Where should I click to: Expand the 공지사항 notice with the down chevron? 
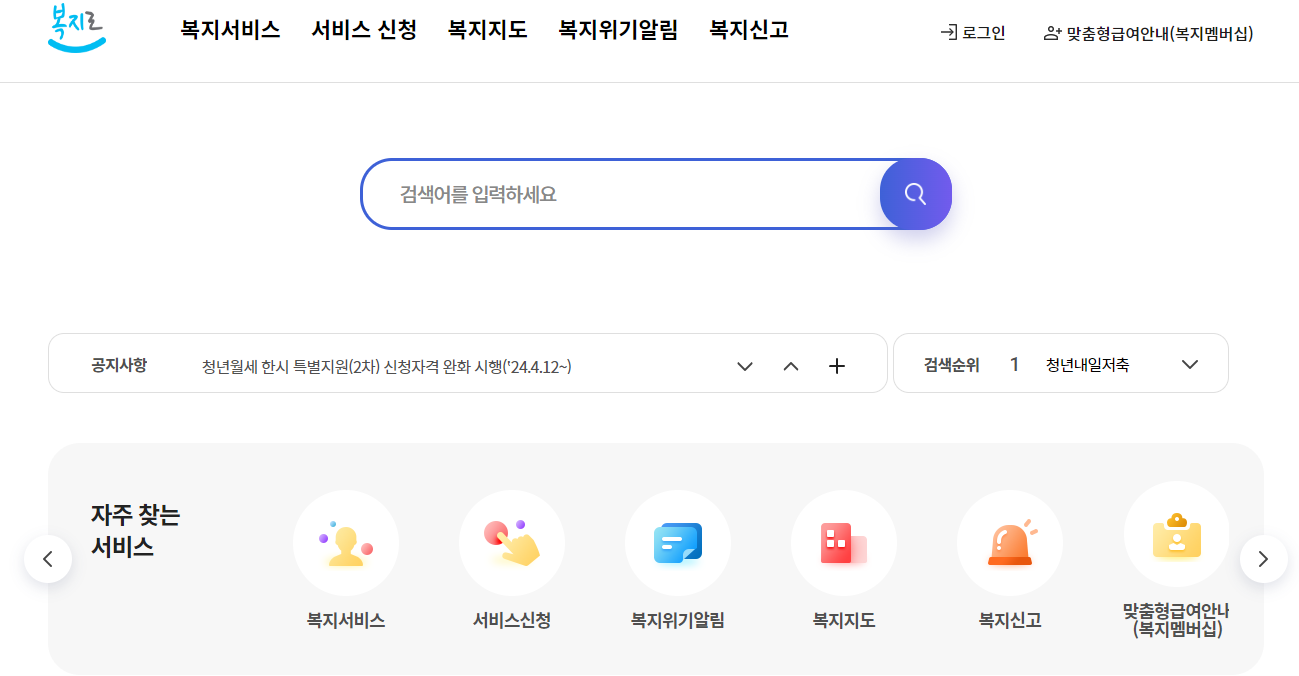744,366
